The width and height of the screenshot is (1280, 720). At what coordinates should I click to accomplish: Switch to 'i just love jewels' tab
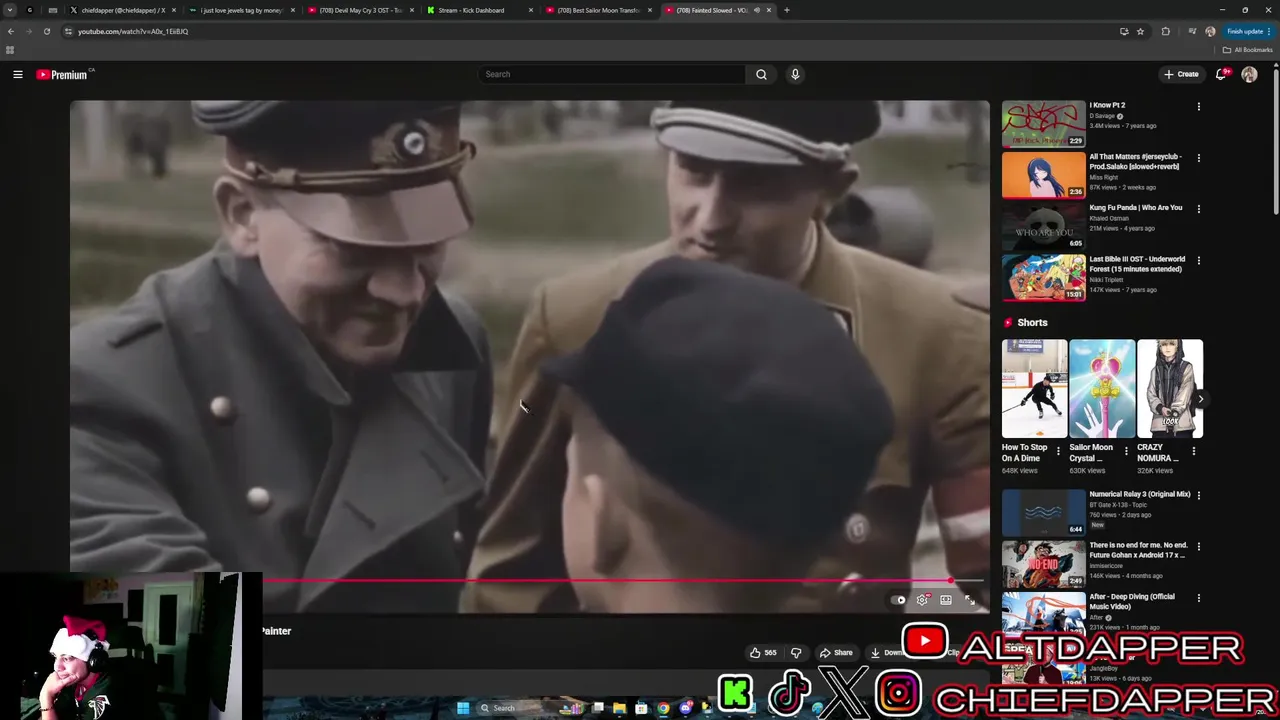[x=240, y=10]
